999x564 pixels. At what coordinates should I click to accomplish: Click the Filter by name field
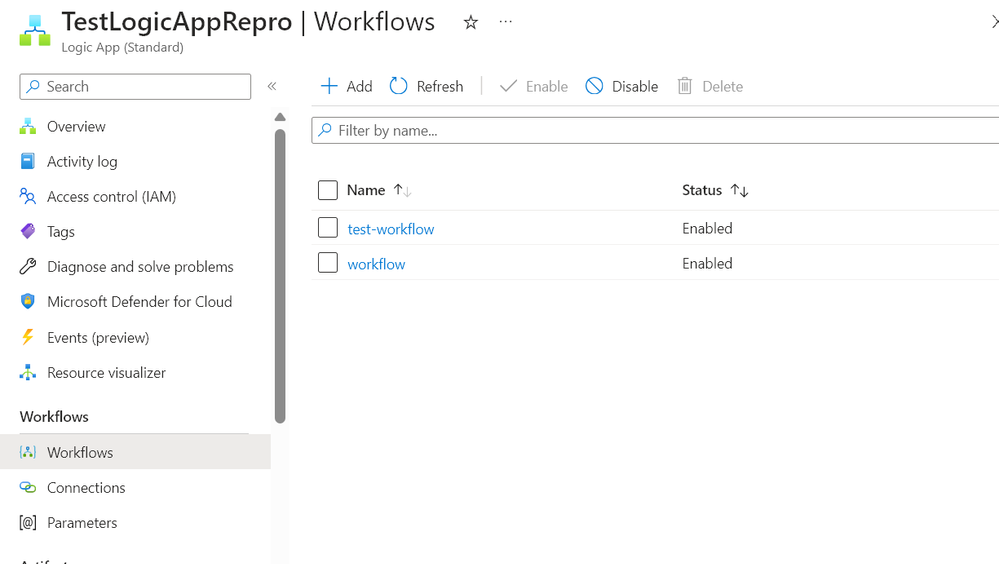click(655, 131)
